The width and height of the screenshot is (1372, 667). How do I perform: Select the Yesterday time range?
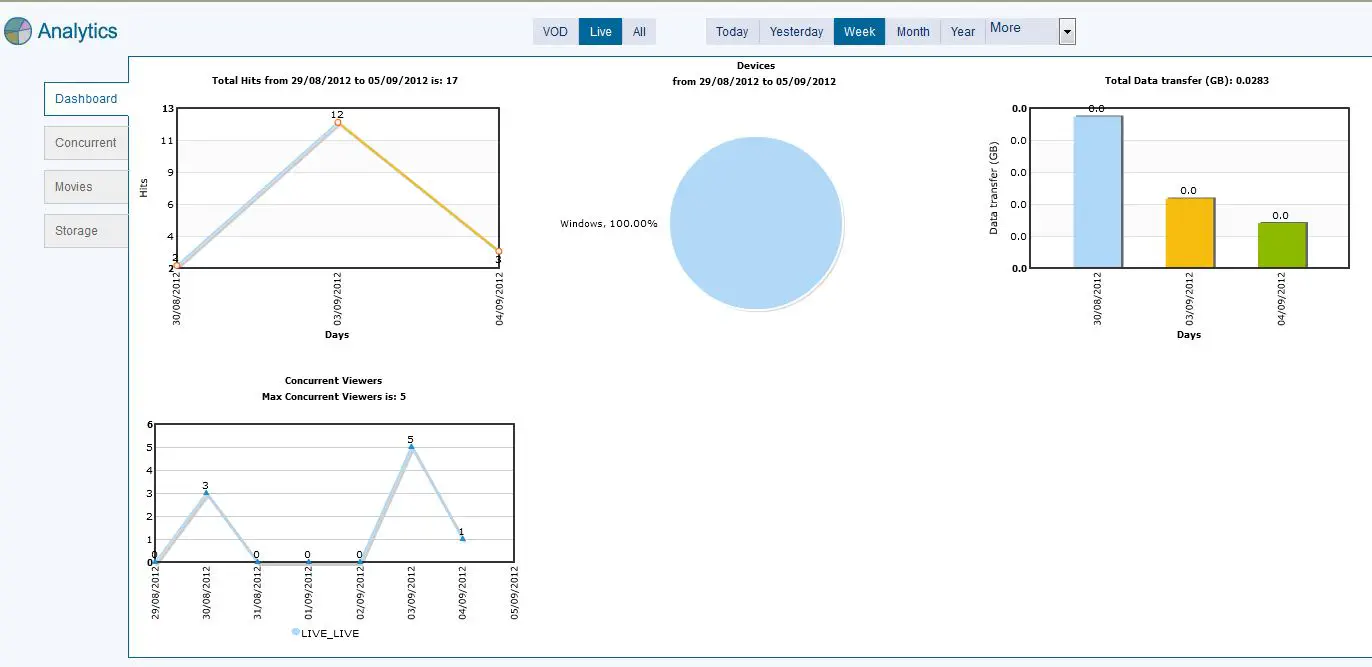796,32
